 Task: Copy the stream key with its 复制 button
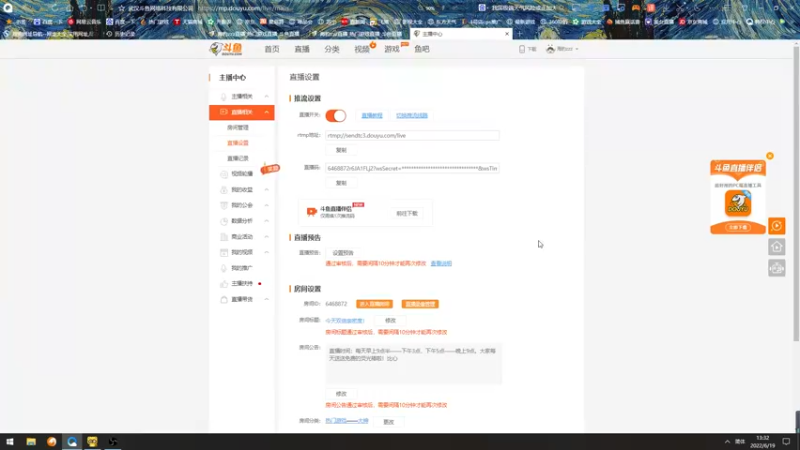pos(341,183)
